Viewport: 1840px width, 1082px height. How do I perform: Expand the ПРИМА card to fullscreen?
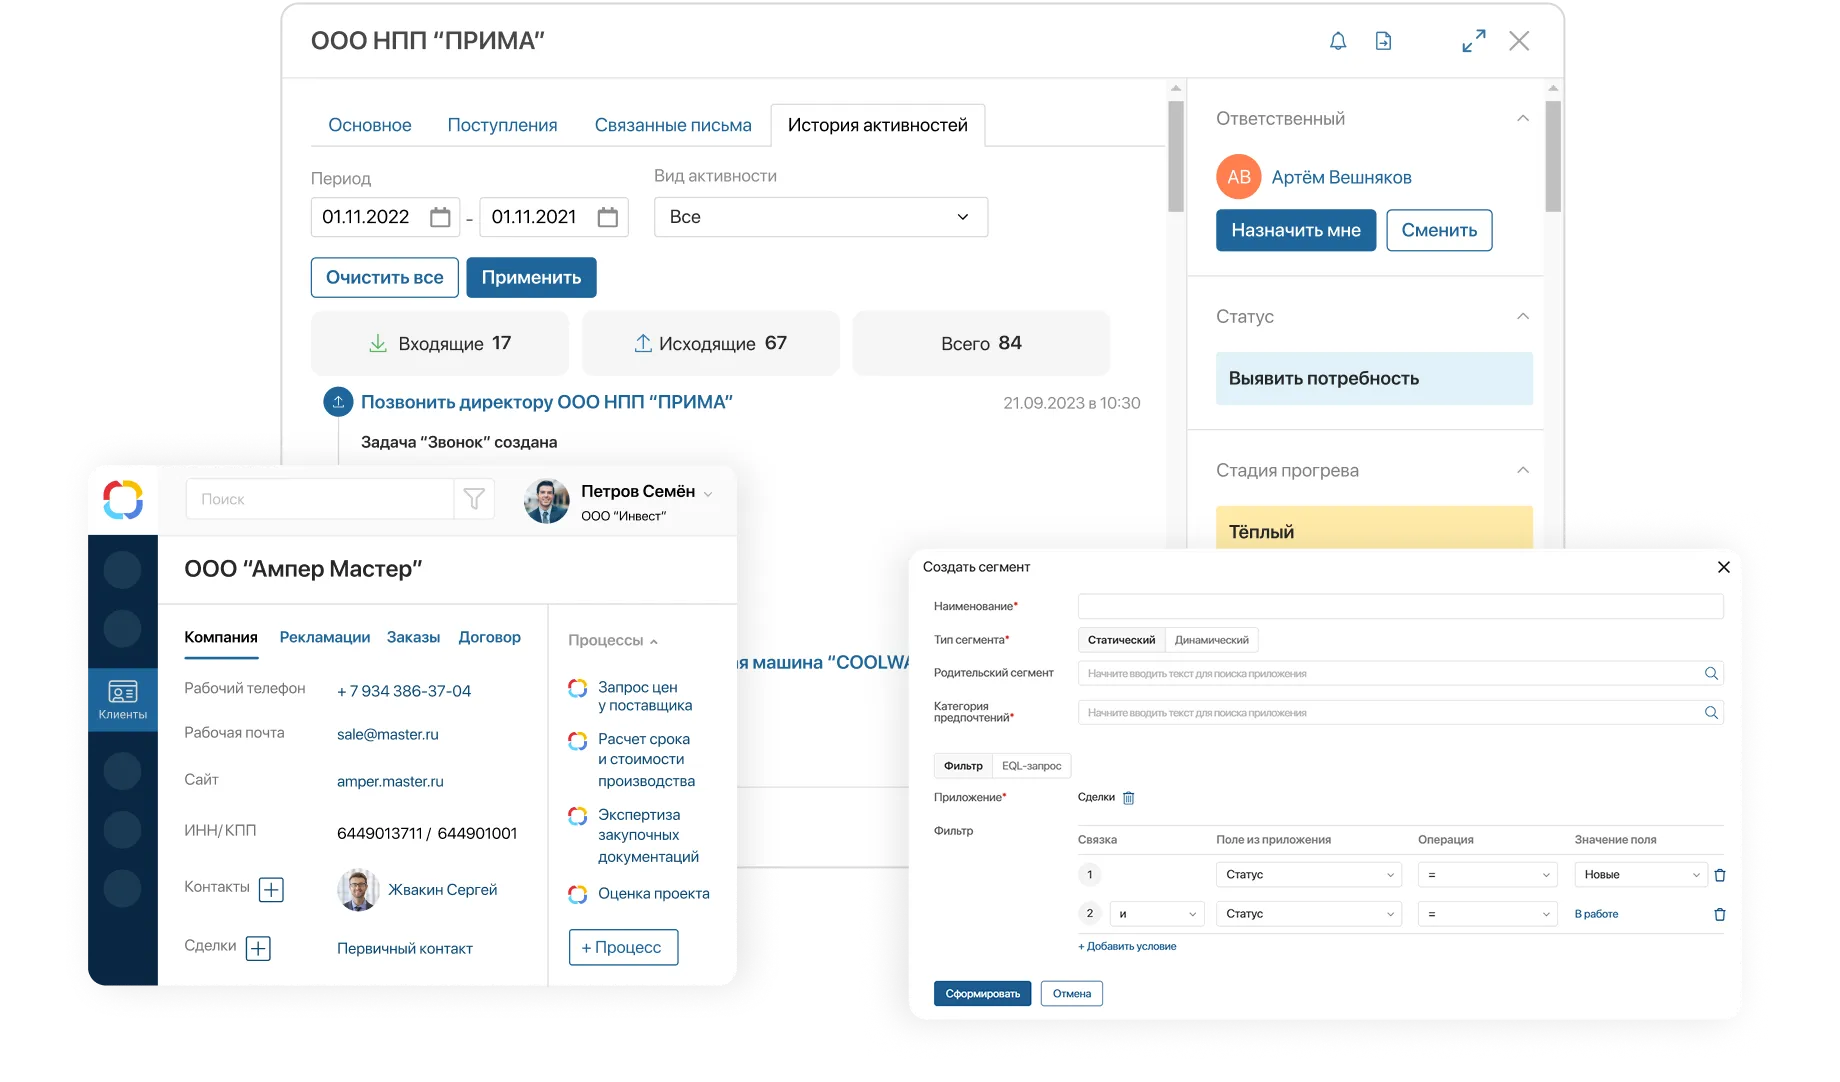point(1472,41)
